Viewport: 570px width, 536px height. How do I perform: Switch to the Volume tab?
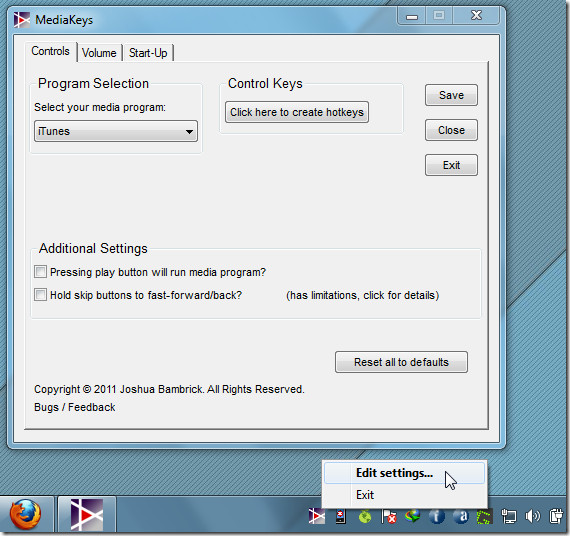click(x=99, y=53)
